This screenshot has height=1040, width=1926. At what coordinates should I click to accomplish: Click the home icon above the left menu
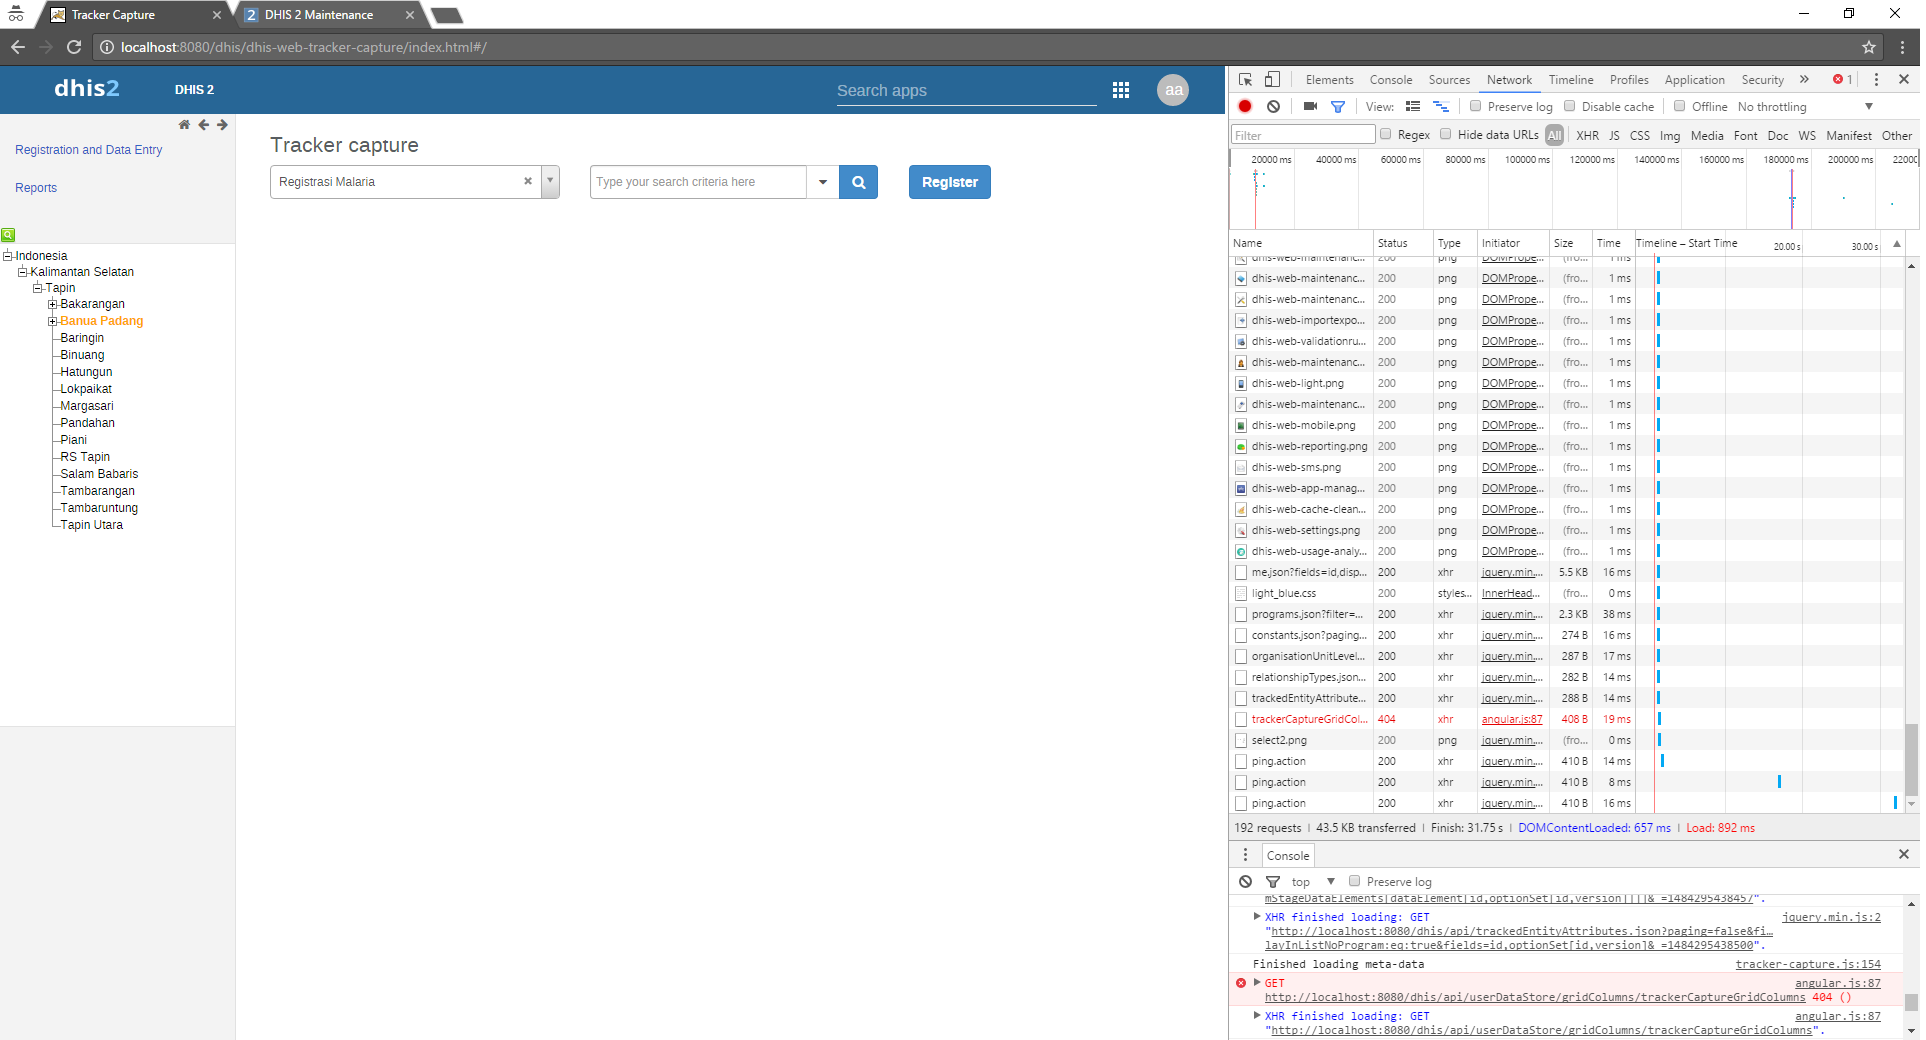[x=184, y=125]
